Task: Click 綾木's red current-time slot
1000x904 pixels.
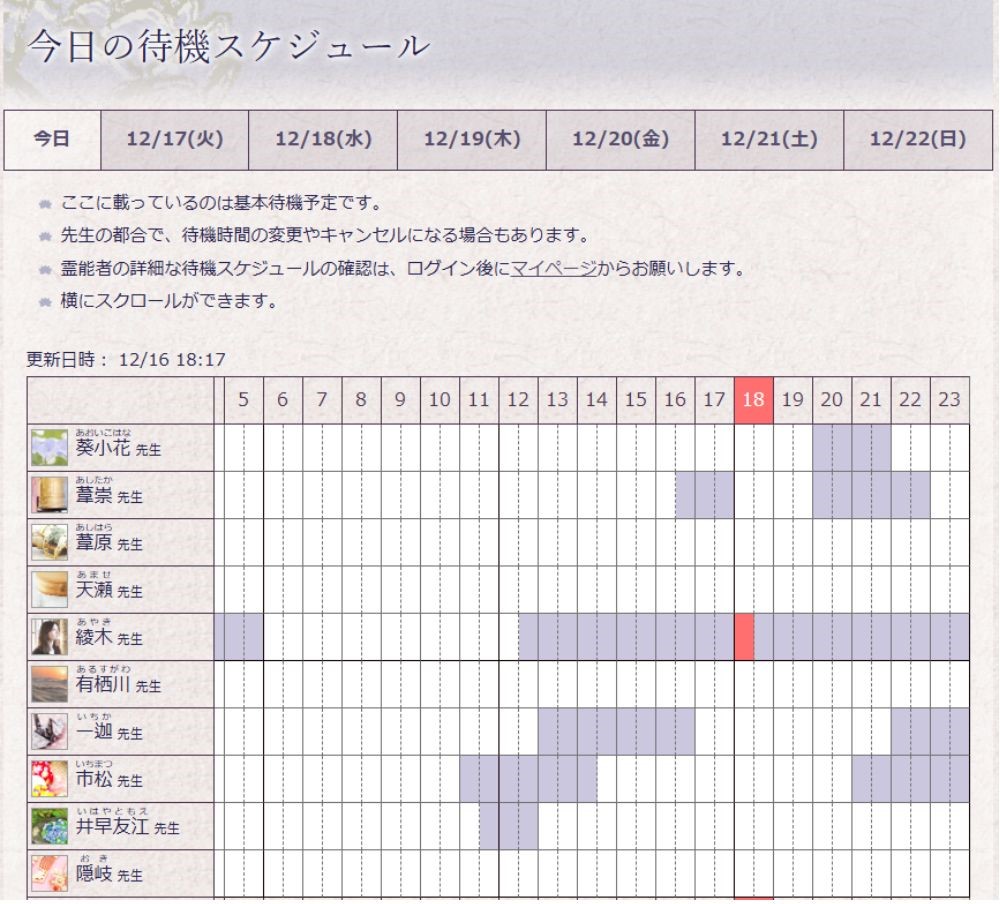Action: pyautogui.click(x=744, y=637)
